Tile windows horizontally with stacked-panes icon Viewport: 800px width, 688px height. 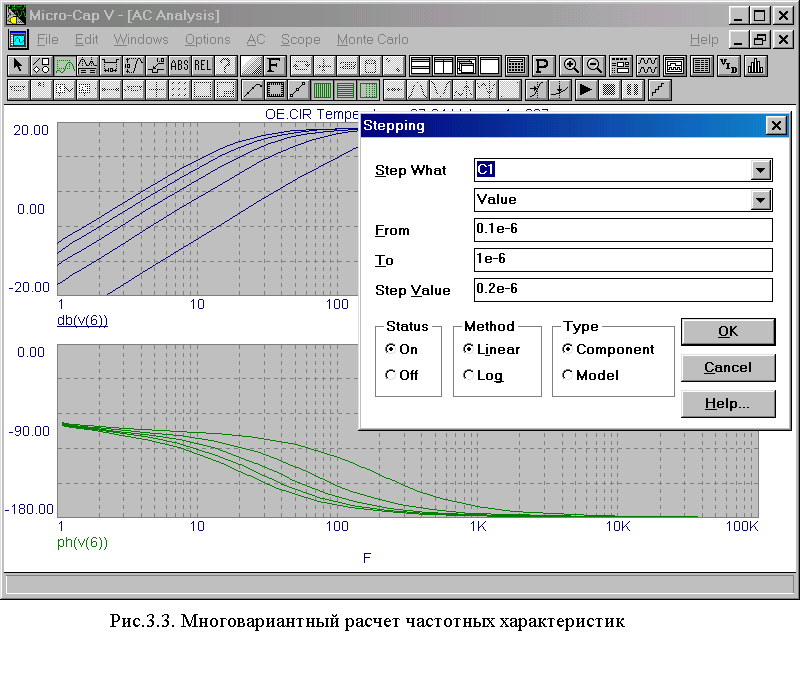click(x=420, y=66)
